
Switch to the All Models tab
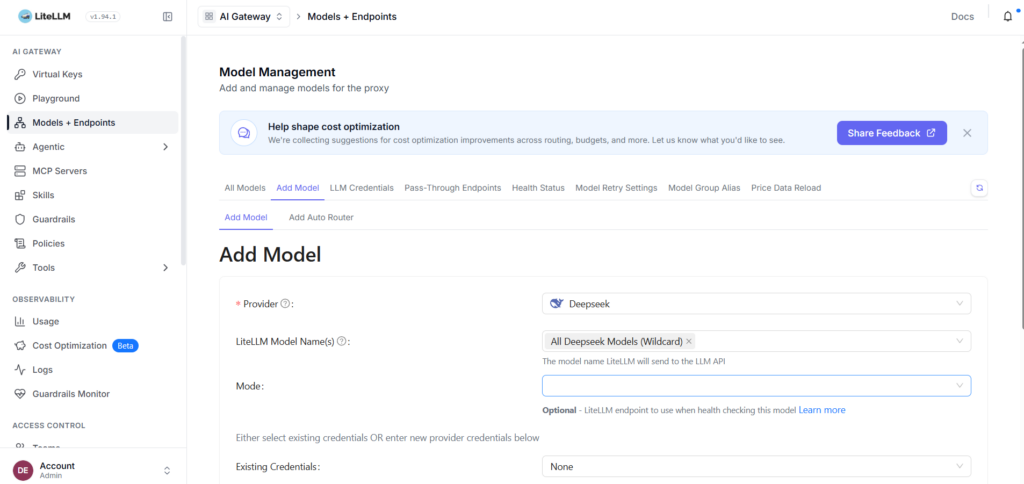245,187
